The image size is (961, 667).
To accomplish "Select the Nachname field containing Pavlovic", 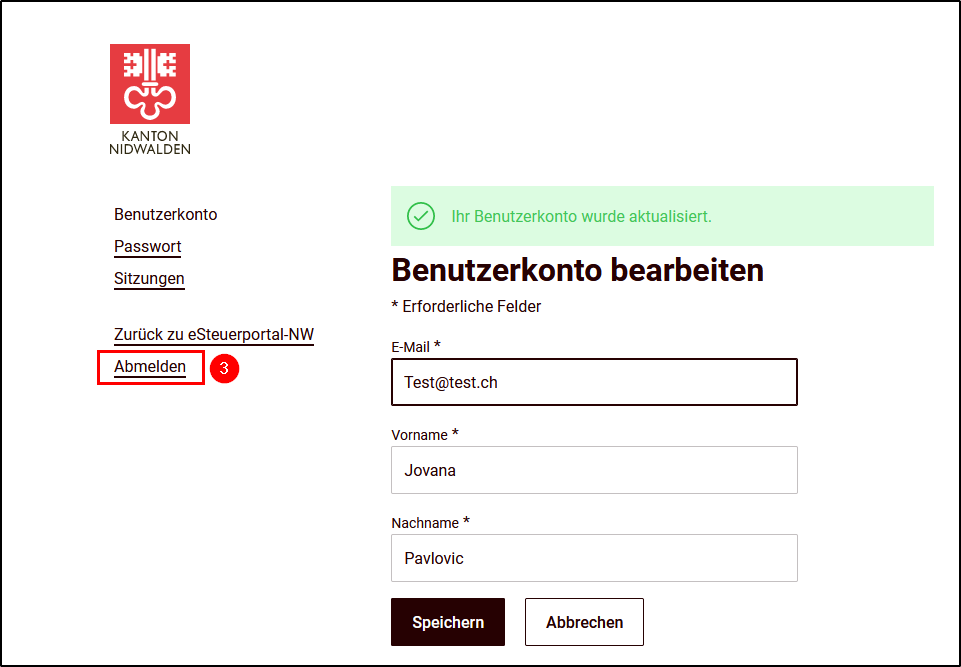I will [594, 558].
